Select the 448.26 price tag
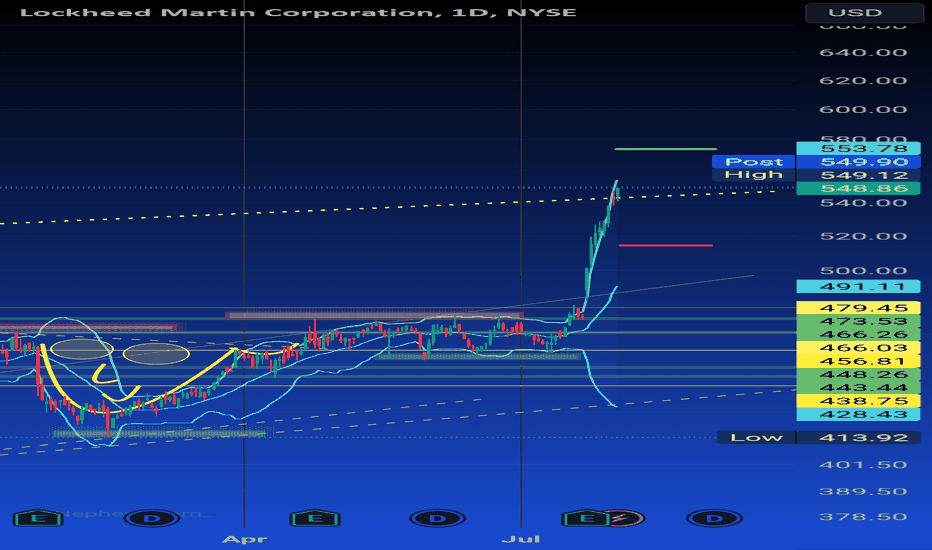This screenshot has height=550, width=932. point(858,375)
